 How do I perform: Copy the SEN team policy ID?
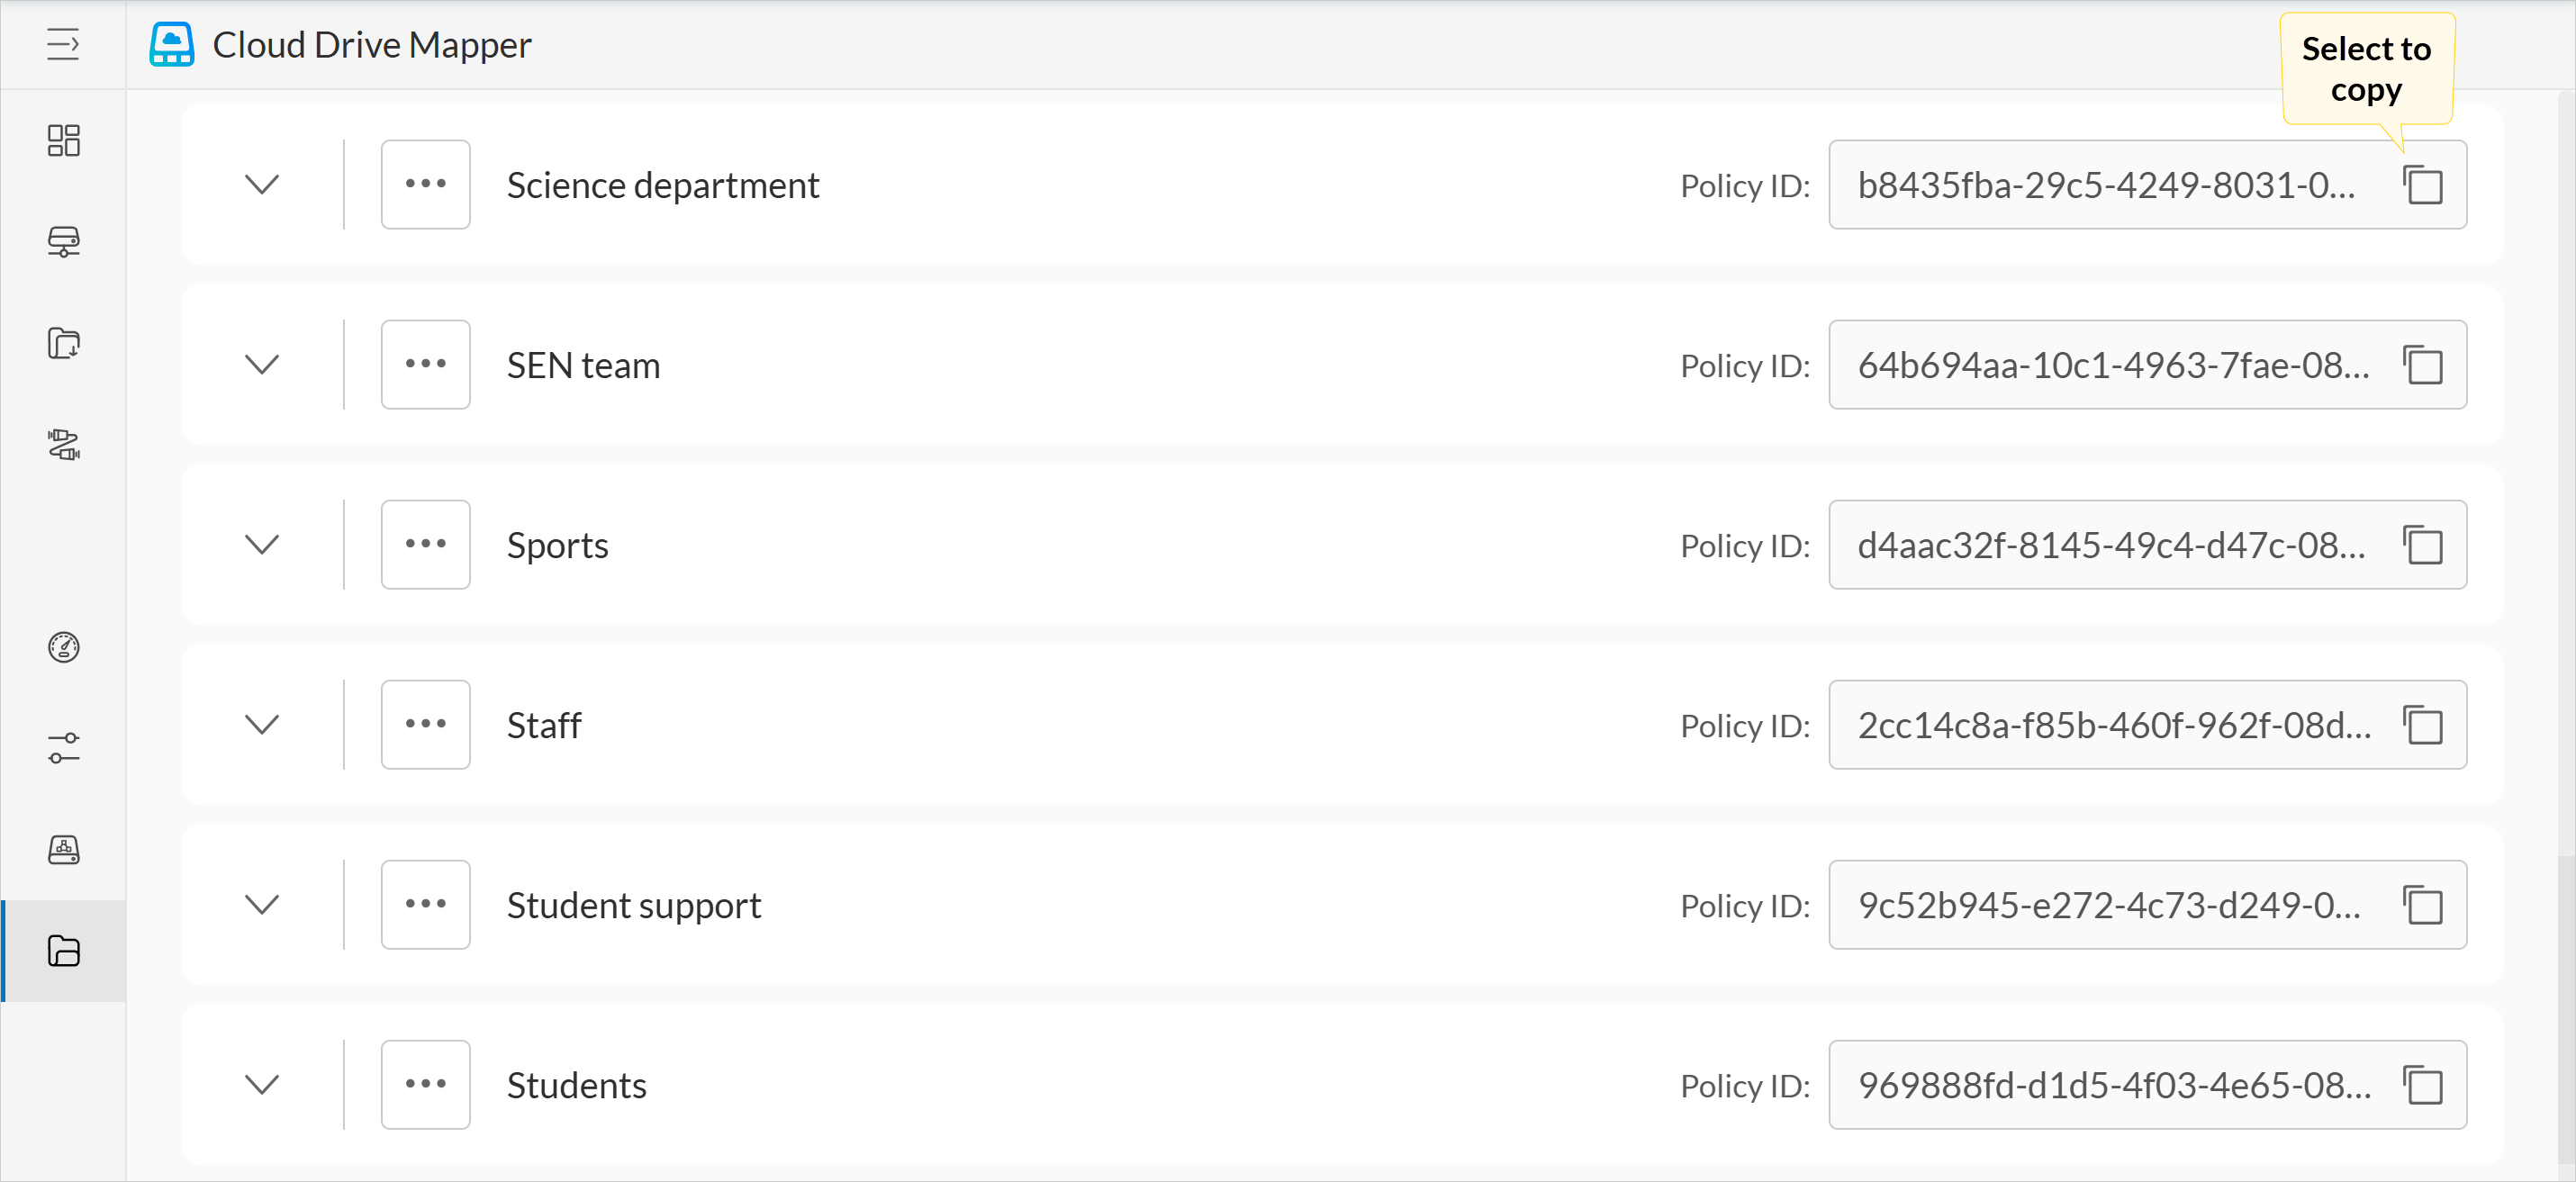(x=2423, y=365)
